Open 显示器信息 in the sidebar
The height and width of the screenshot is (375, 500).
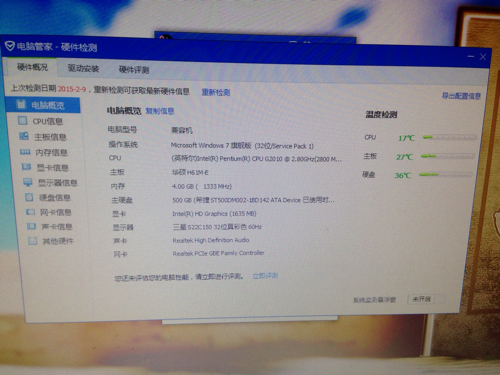[58, 183]
